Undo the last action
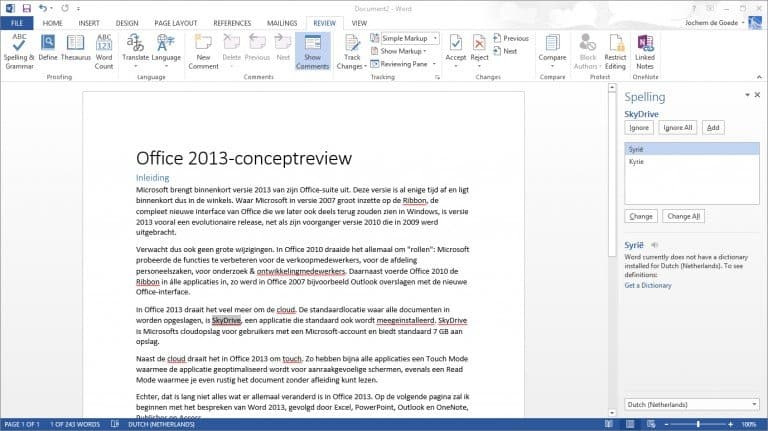 click(43, 8)
